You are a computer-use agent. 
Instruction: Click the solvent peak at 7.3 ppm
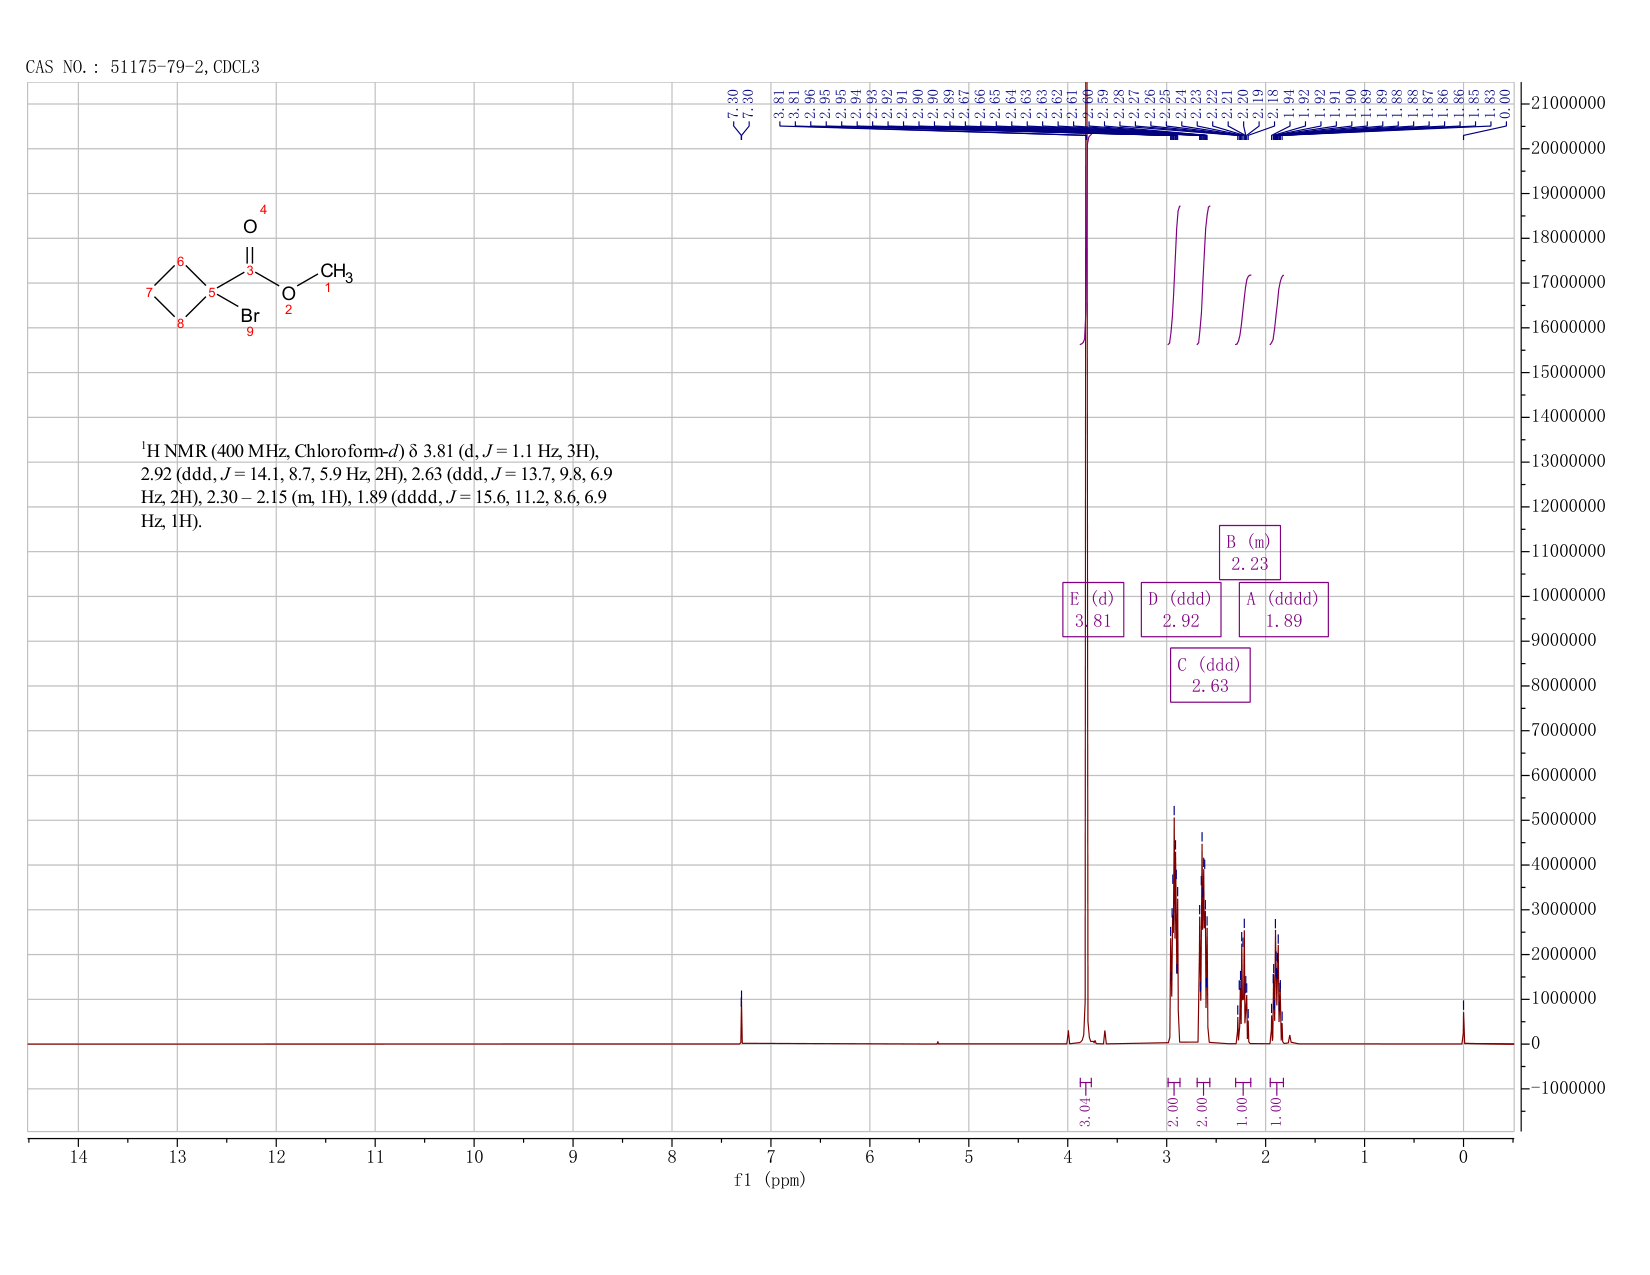pos(741,1017)
